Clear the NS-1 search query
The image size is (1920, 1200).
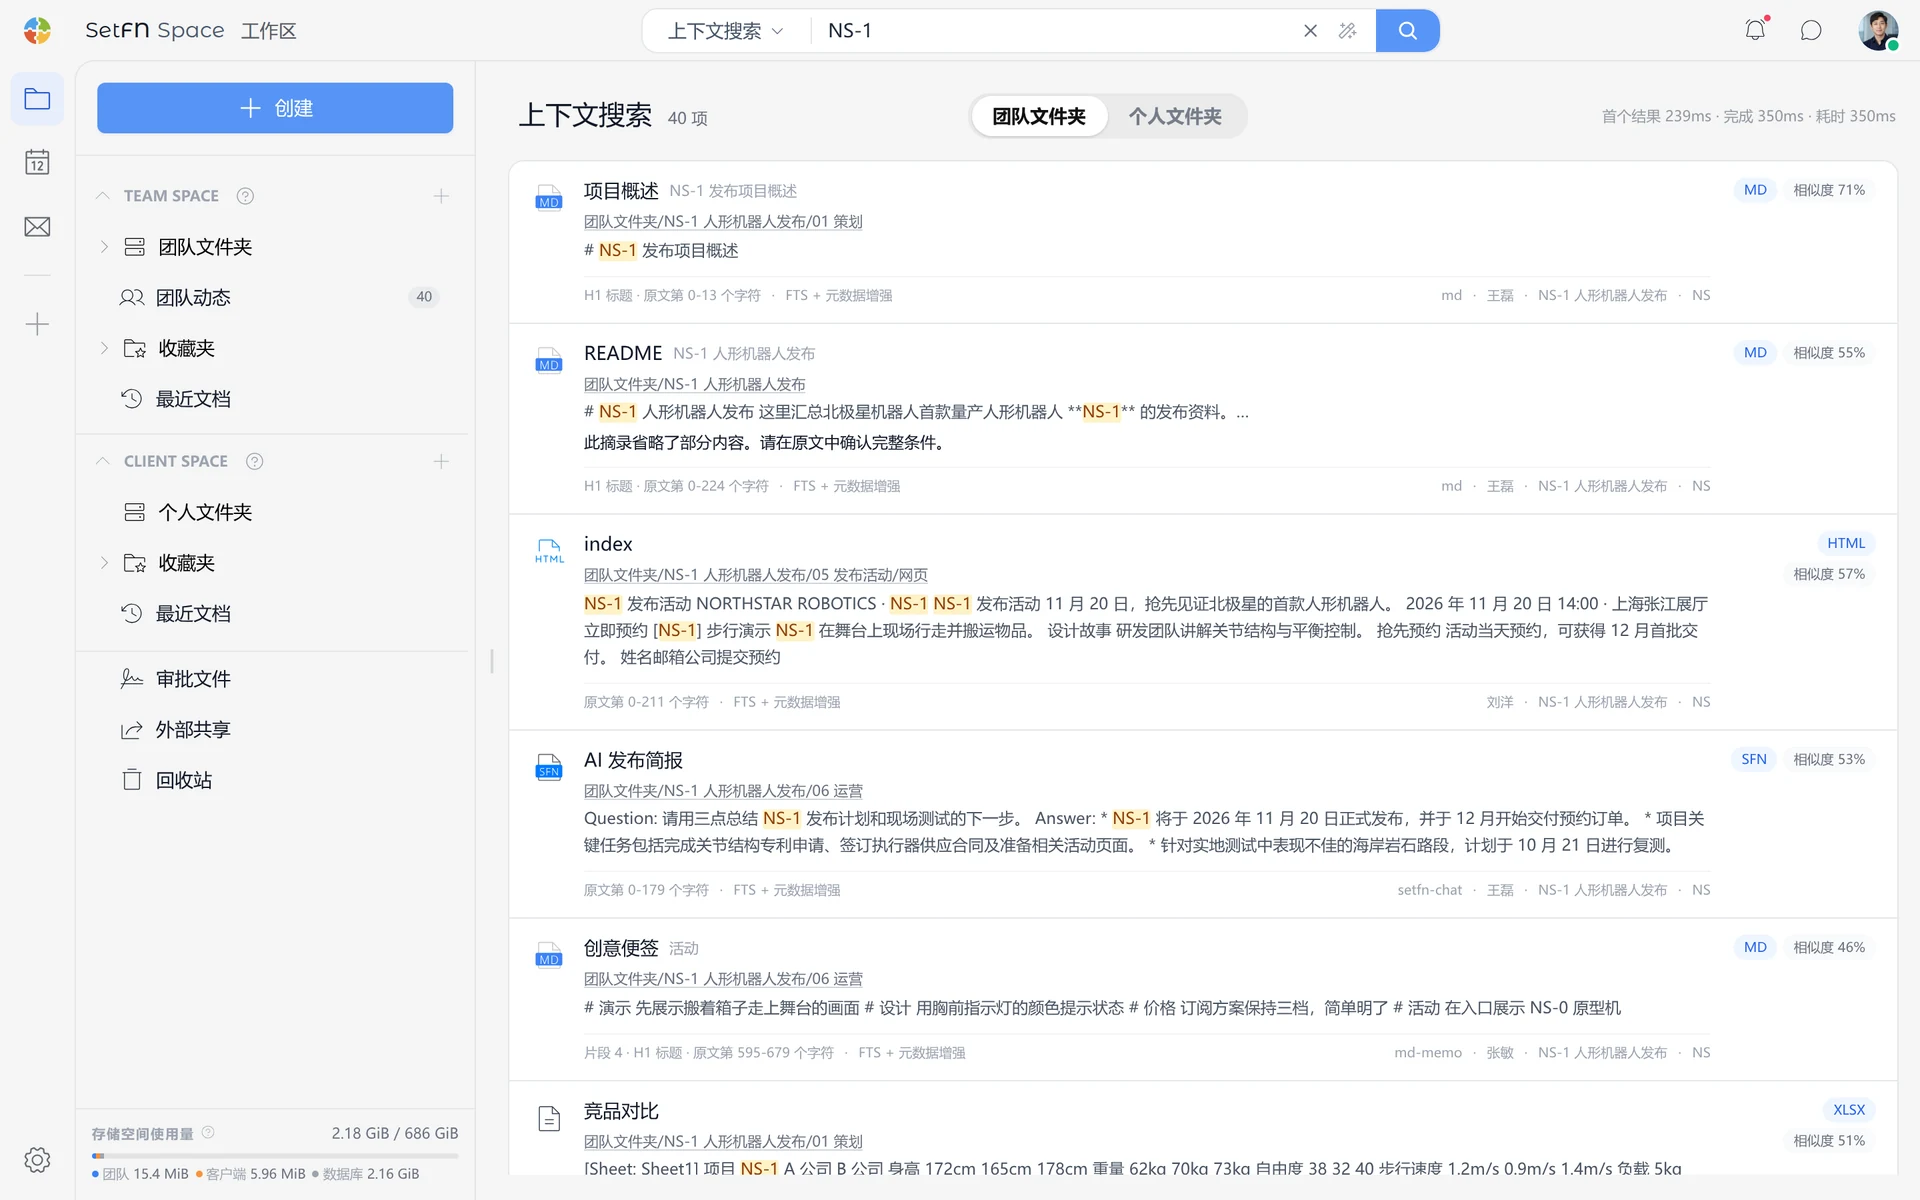(1310, 31)
